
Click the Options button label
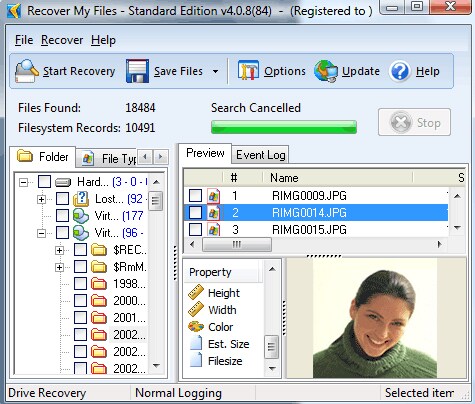pos(285,71)
